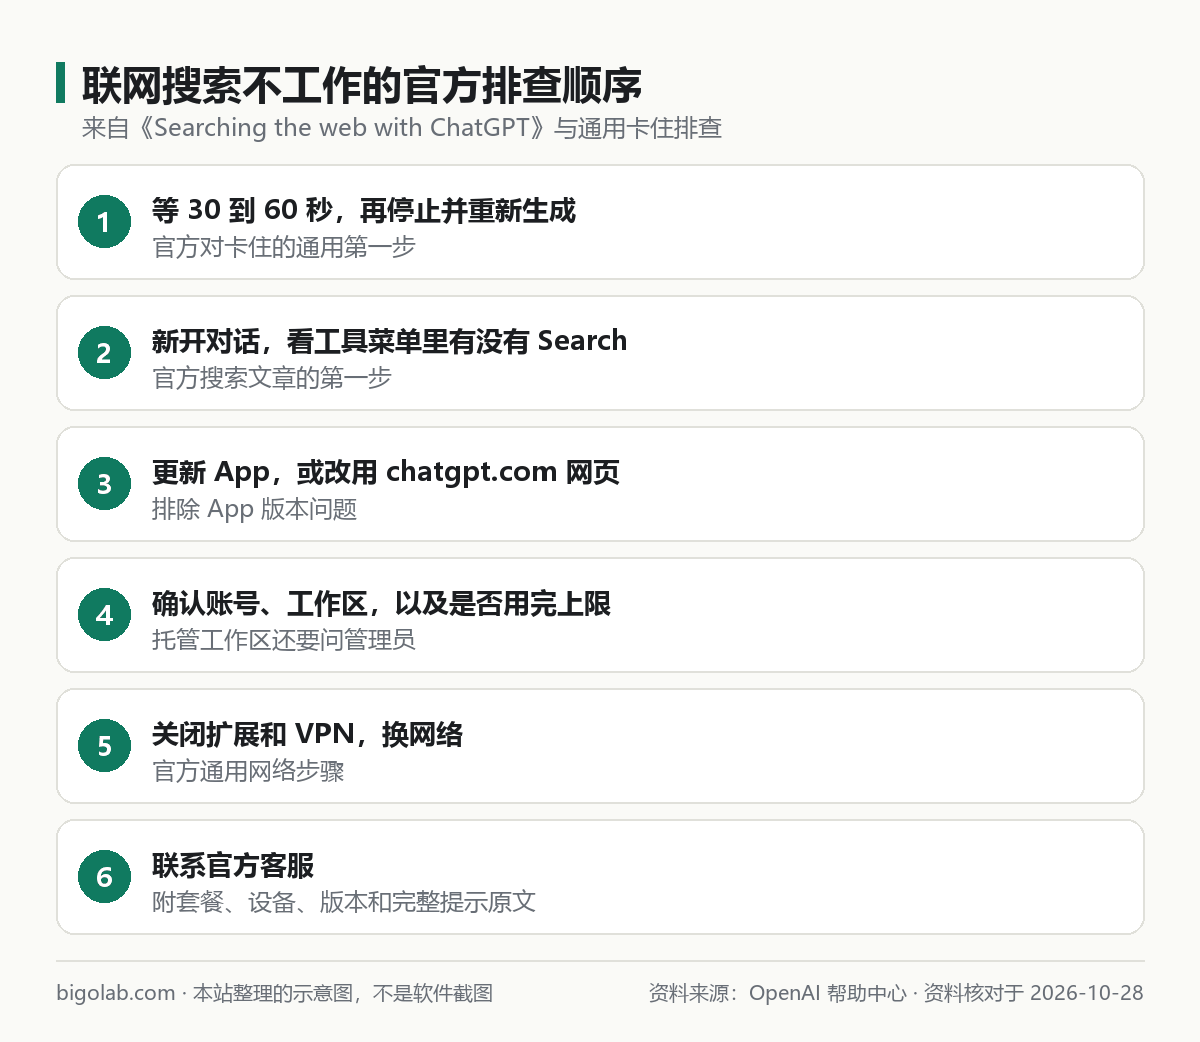Select the green step 2 circle
This screenshot has width=1200, height=1042.
[x=105, y=353]
